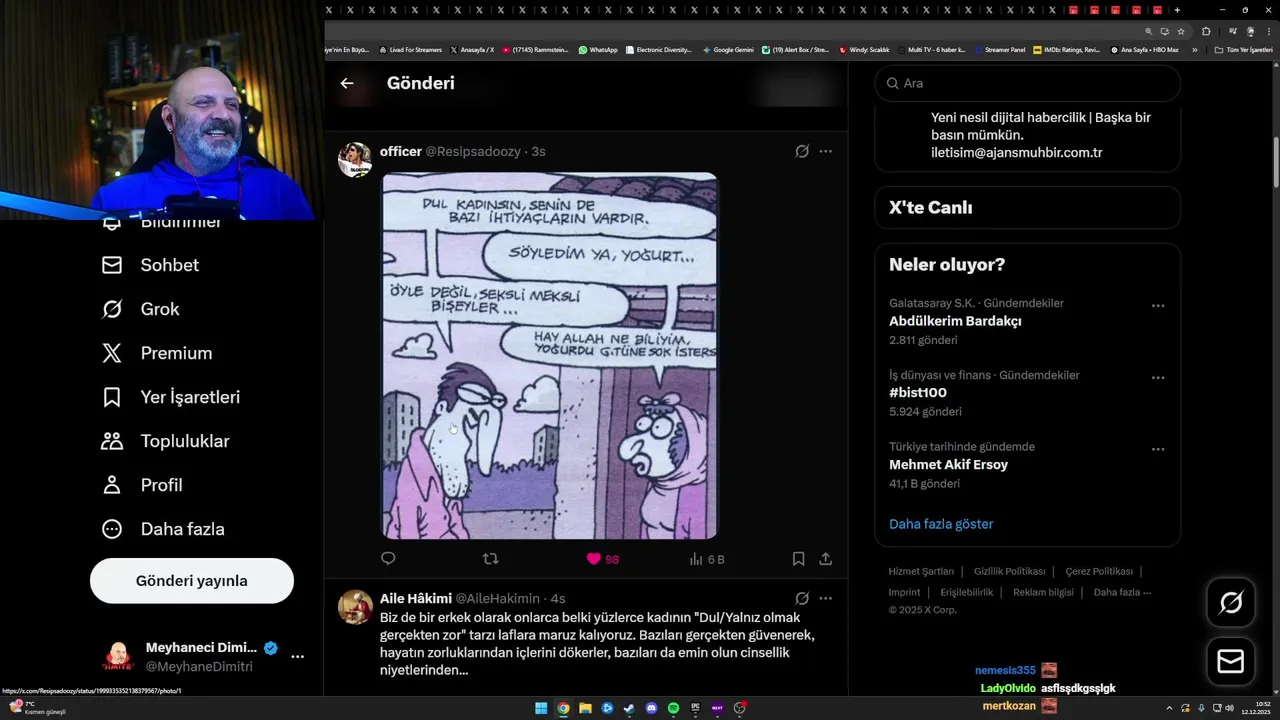
Task: Open officer's profile name link
Action: (x=400, y=151)
